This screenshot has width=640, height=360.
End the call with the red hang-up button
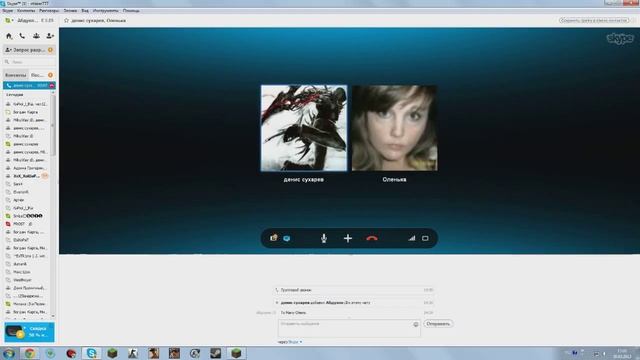[372, 238]
